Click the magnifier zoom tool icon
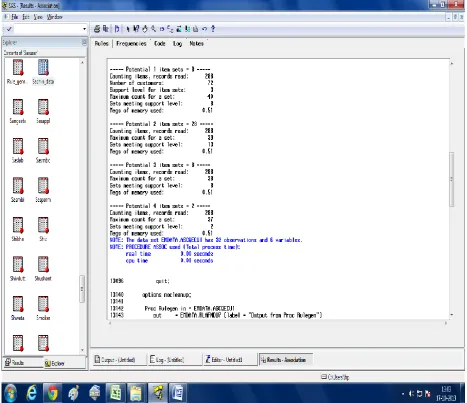The width and height of the screenshot is (467, 403). pos(153,29)
